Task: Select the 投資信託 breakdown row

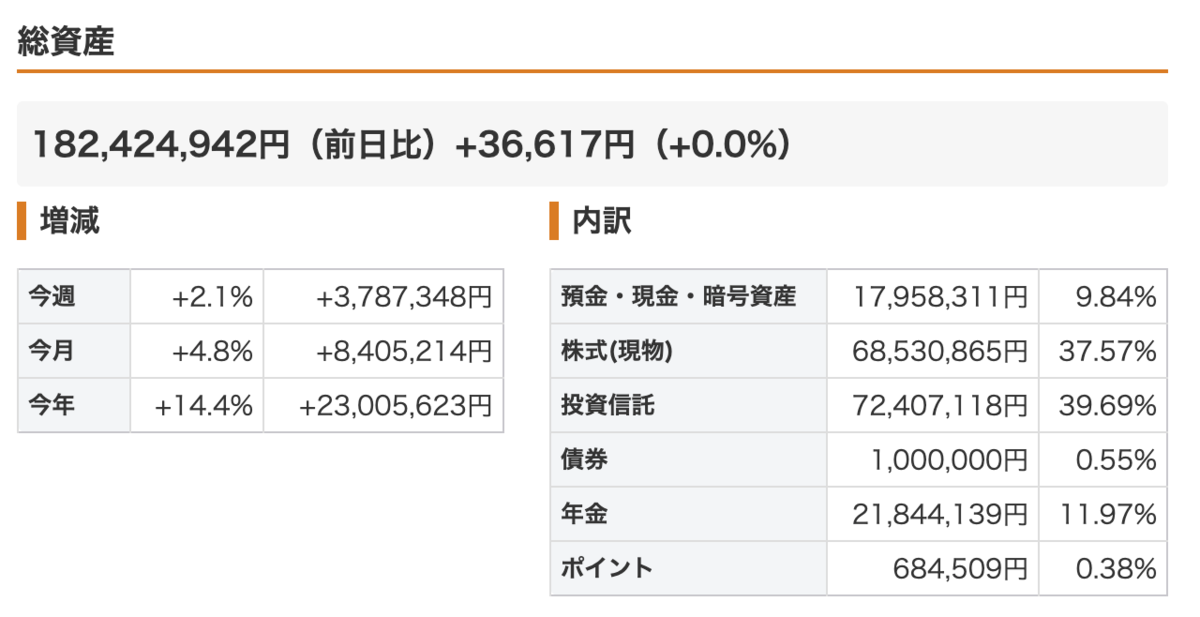Action: [x=858, y=405]
